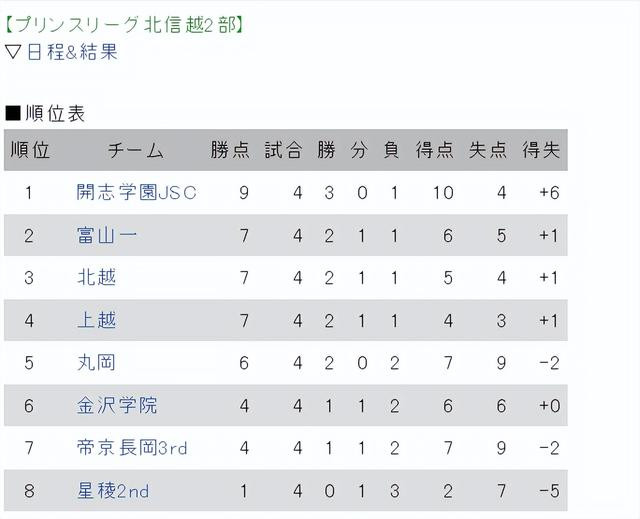The height and width of the screenshot is (519, 640).
Task: Open the 開志学園JSC team link
Action: tap(136, 192)
